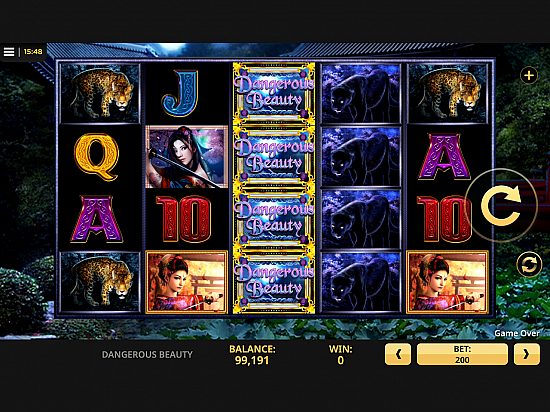Increase bet with the right arrow

(526, 354)
